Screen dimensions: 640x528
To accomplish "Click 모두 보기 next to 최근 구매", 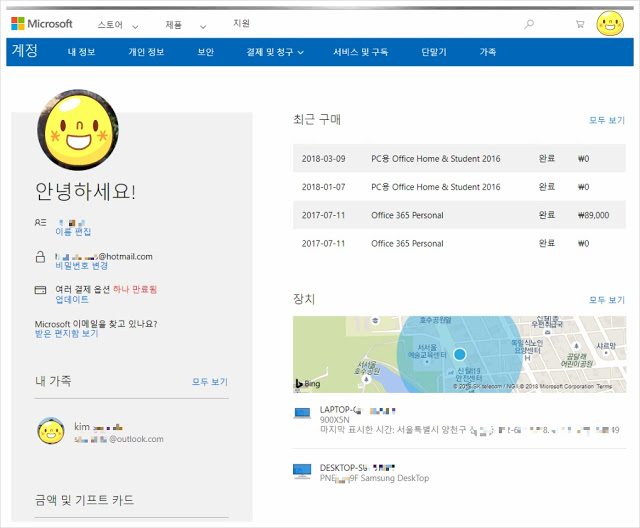I will click(607, 120).
